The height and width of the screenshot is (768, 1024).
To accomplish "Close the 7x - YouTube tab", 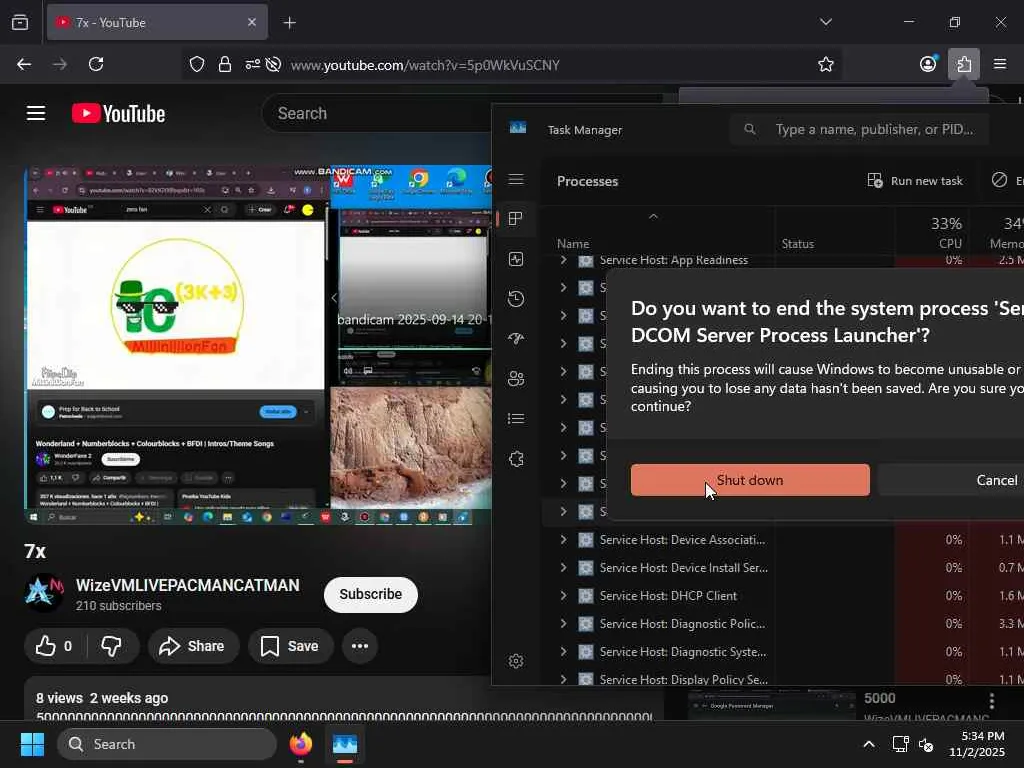I will pyautogui.click(x=251, y=22).
